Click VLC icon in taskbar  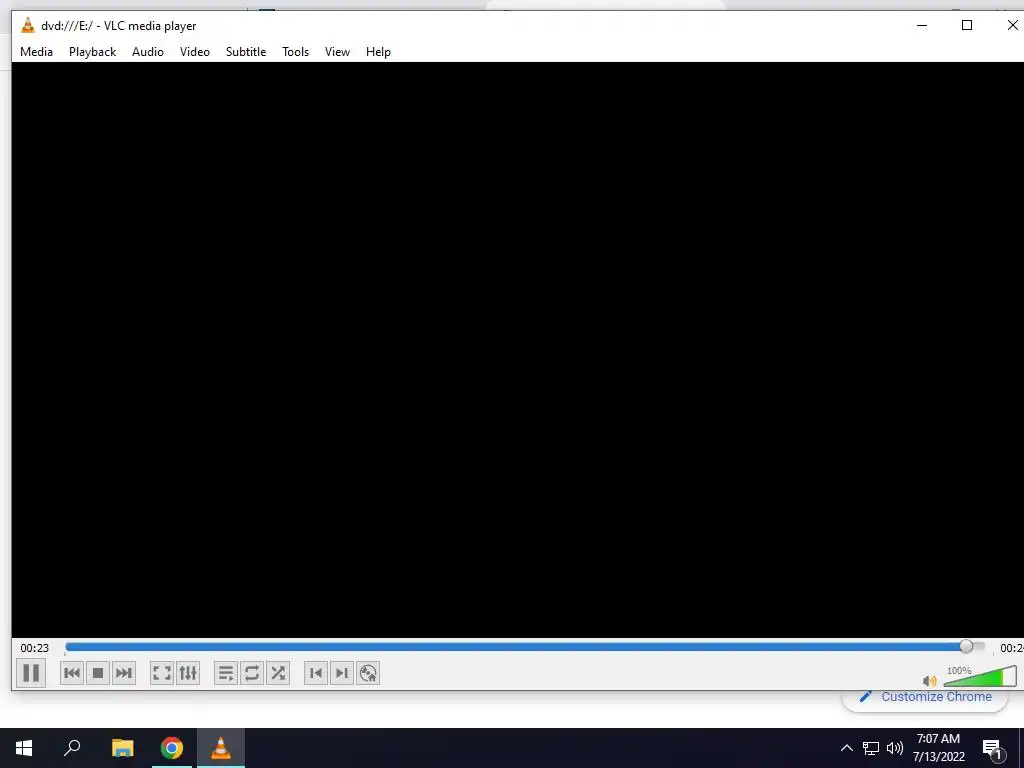(221, 748)
